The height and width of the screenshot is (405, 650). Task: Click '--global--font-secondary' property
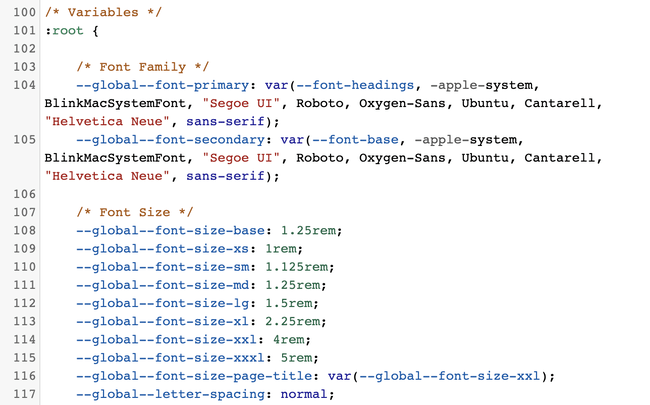170,140
